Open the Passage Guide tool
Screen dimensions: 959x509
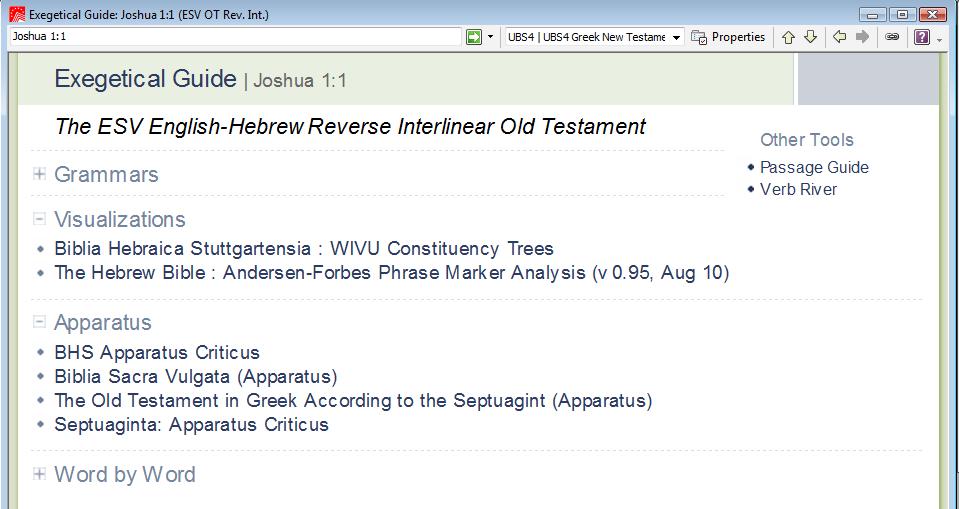pos(814,167)
